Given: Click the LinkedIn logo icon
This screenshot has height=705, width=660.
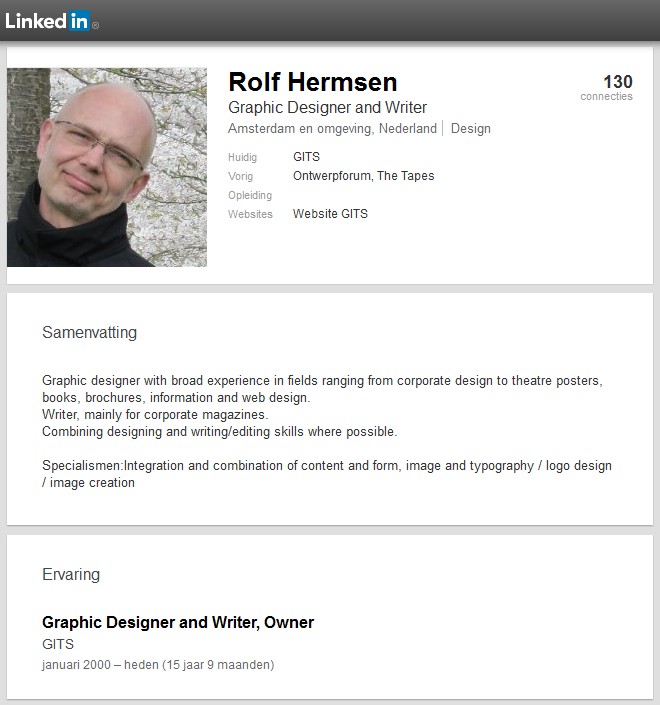Looking at the screenshot, I should [x=49, y=21].
